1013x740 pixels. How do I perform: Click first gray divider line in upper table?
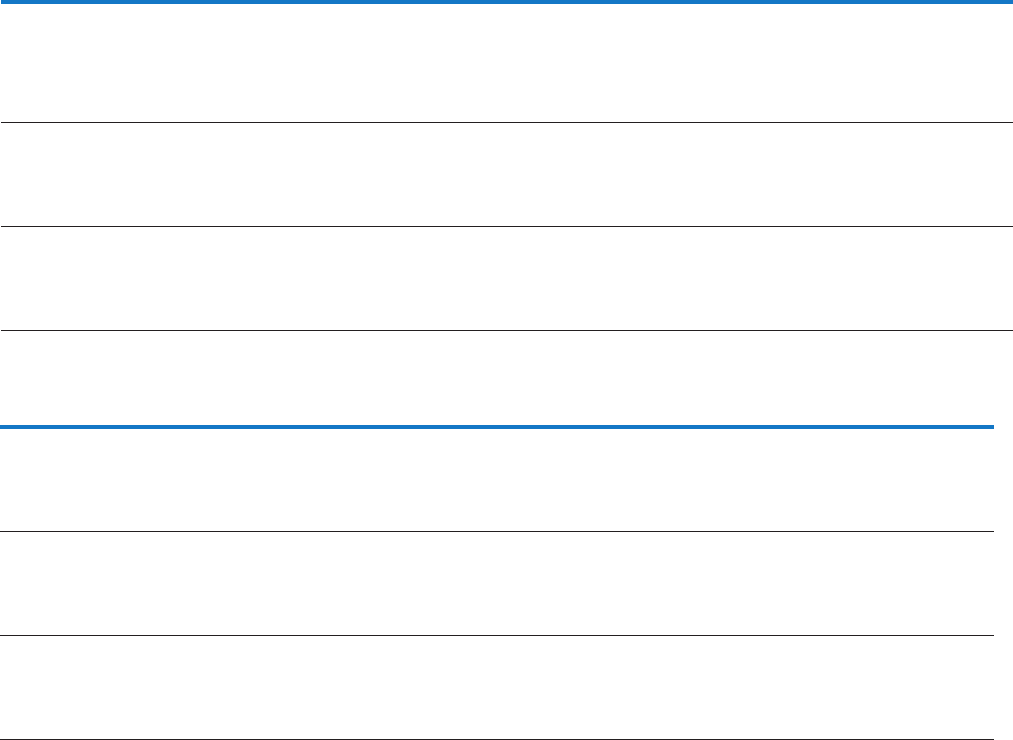[506, 123]
